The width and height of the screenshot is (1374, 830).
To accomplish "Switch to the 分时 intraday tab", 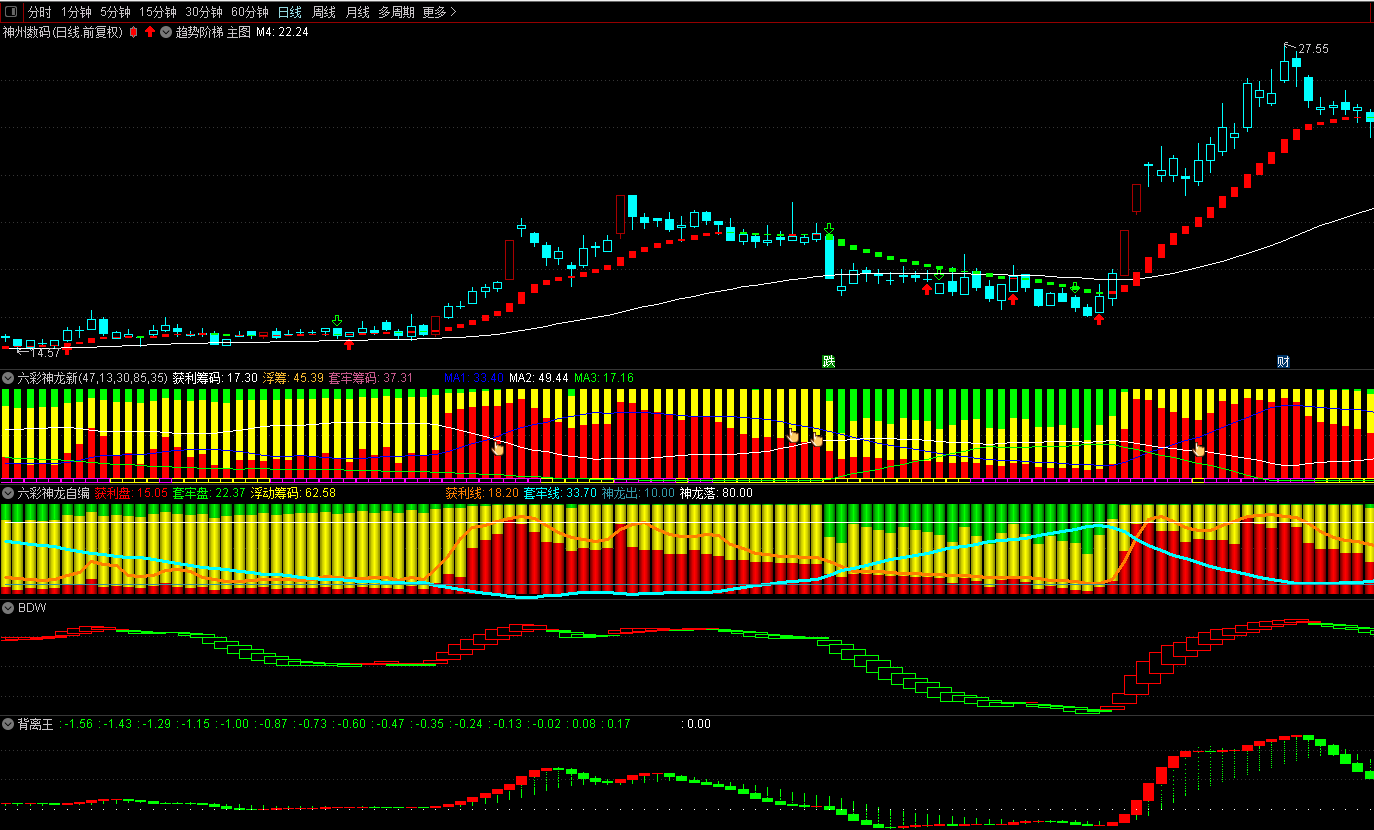I will point(39,12).
